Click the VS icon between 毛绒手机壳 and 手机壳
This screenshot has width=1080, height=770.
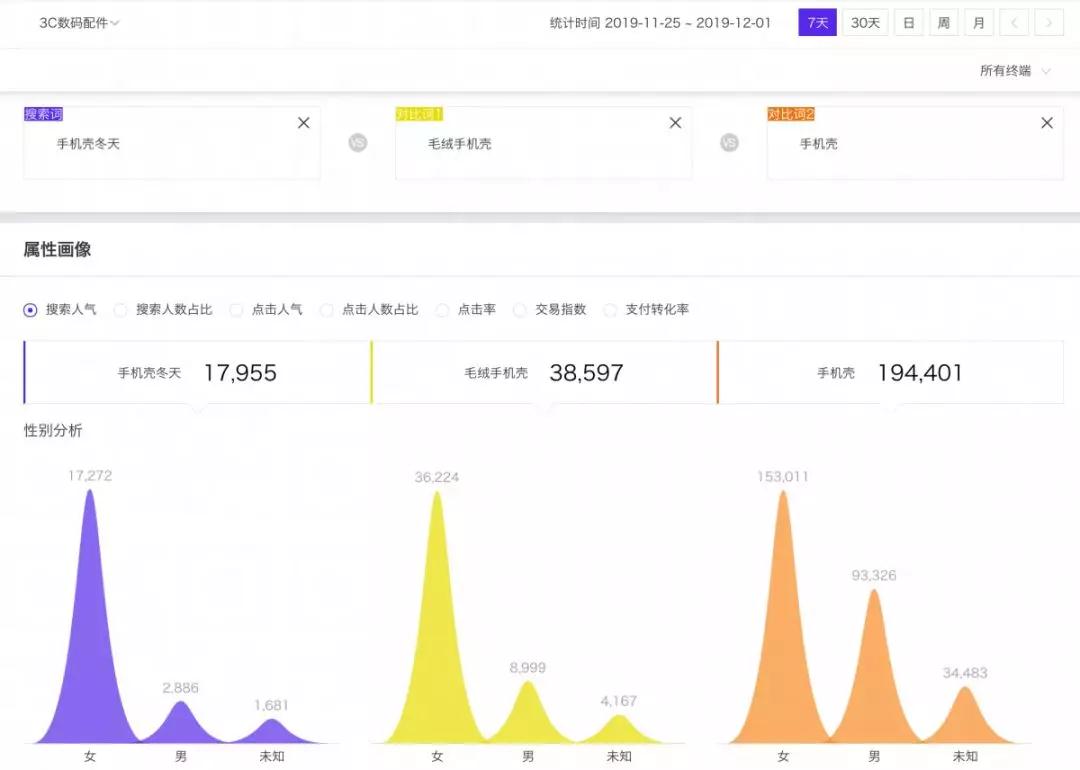[x=729, y=143]
